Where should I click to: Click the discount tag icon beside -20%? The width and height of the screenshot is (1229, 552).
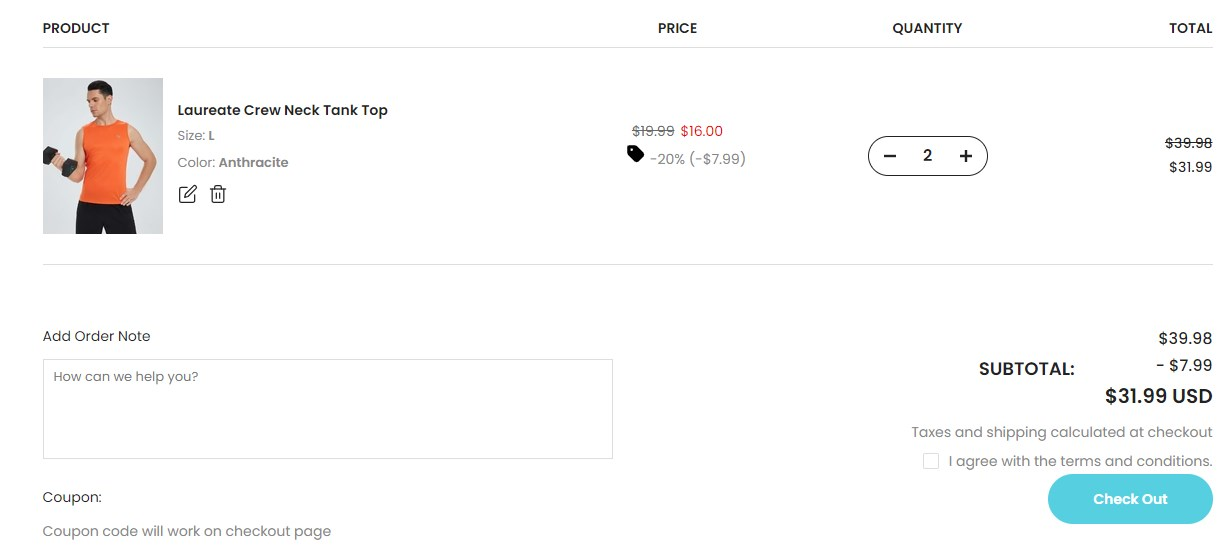pyautogui.click(x=636, y=154)
